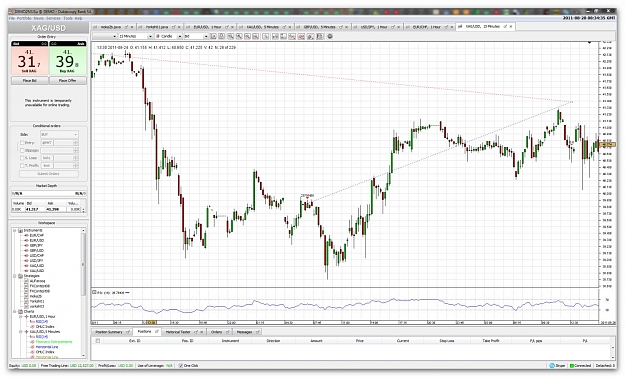Click the Entry price stepper arrows
The image size is (625, 377).
76,143
